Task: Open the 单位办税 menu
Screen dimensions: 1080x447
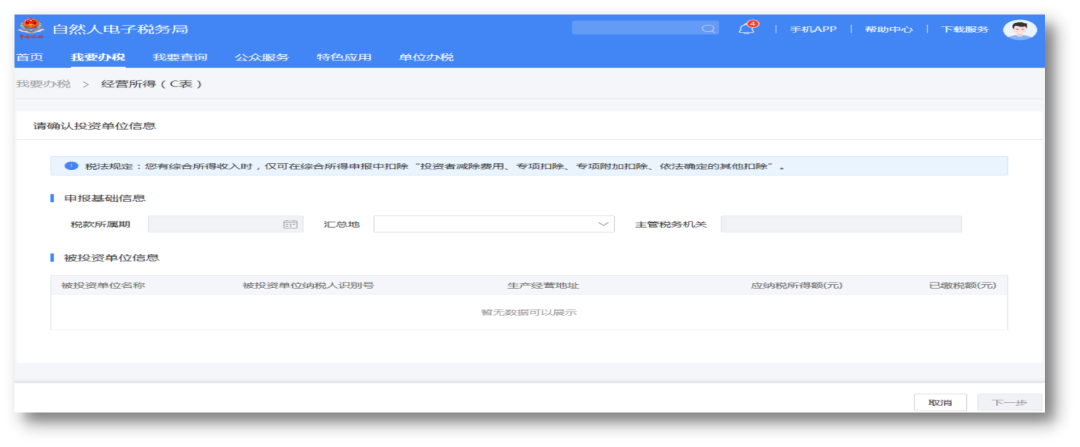Action: click(425, 57)
